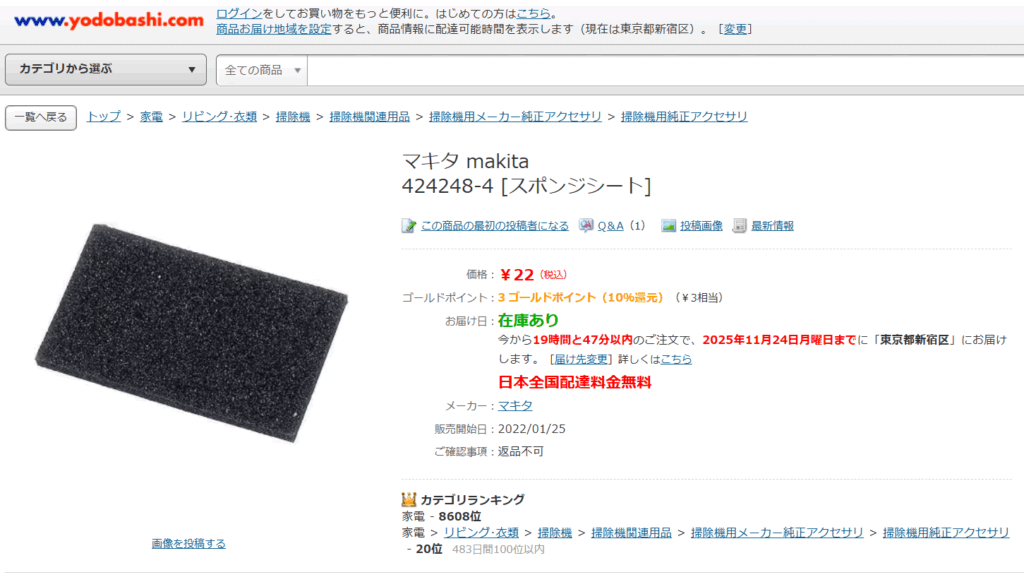
Task: Click the black sponge sheet product image
Action: point(191,332)
